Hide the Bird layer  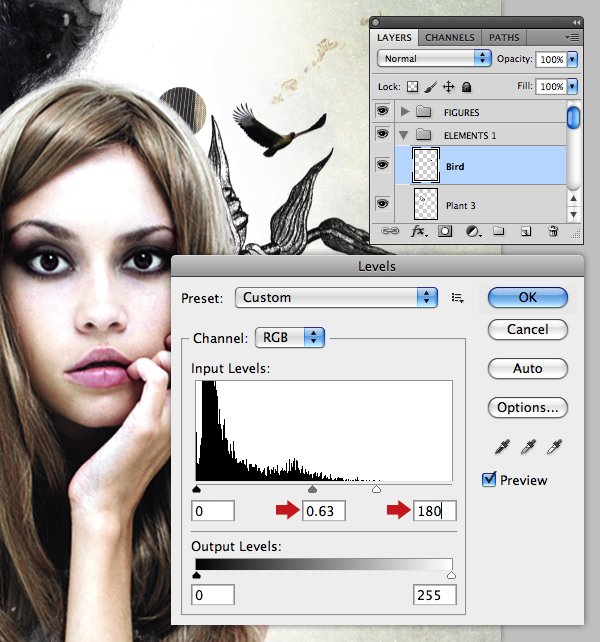383,165
